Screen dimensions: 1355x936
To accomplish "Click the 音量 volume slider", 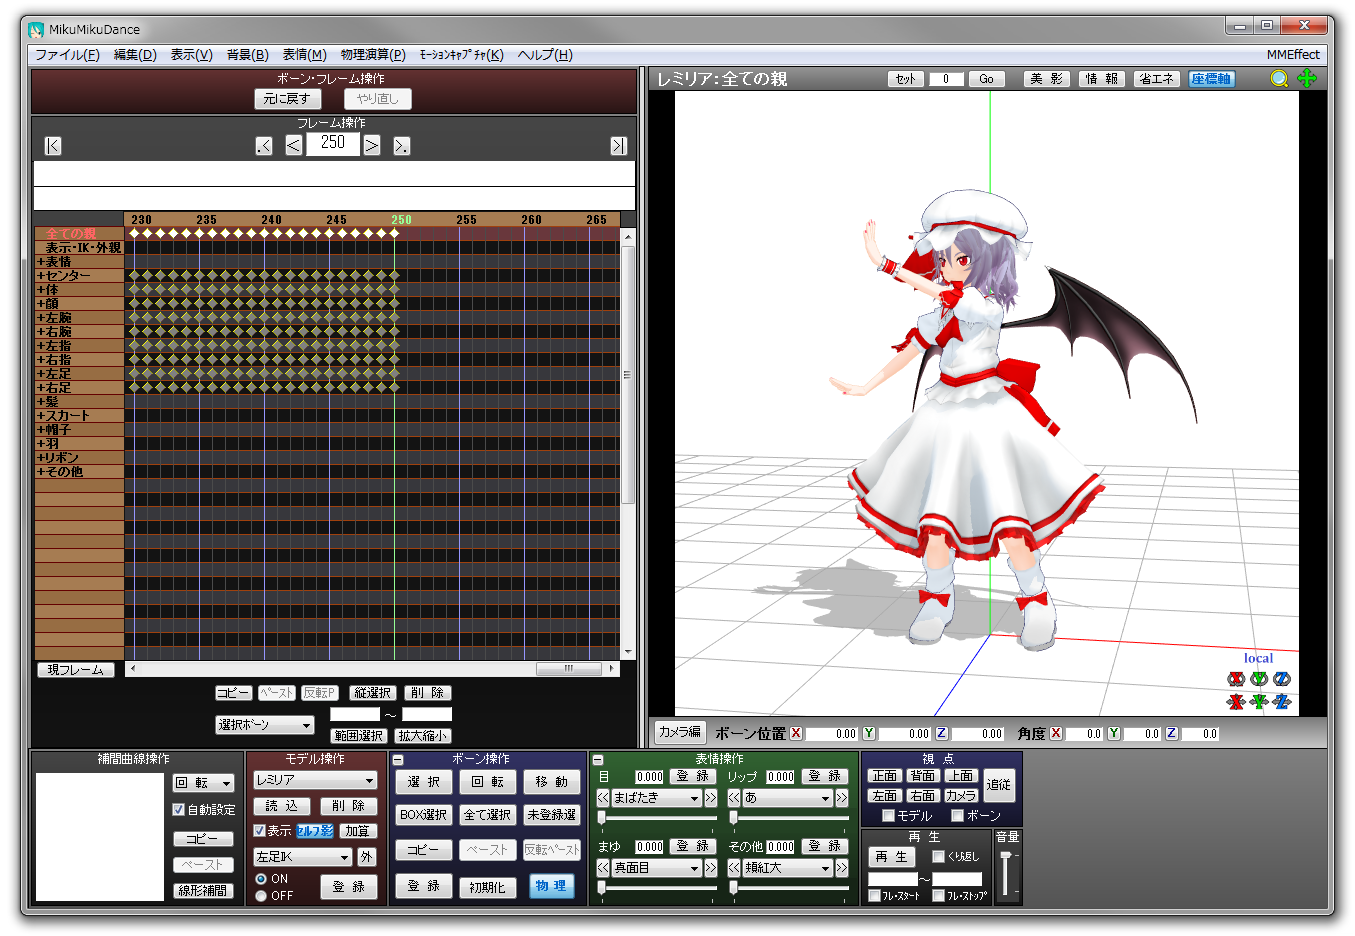I will pyautogui.click(x=1006, y=874).
